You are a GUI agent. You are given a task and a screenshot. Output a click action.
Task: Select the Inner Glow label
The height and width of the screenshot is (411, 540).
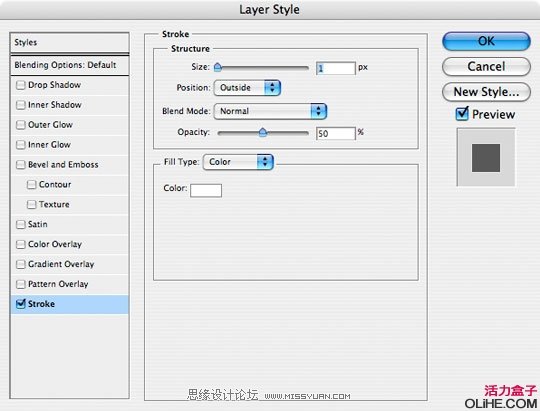49,145
